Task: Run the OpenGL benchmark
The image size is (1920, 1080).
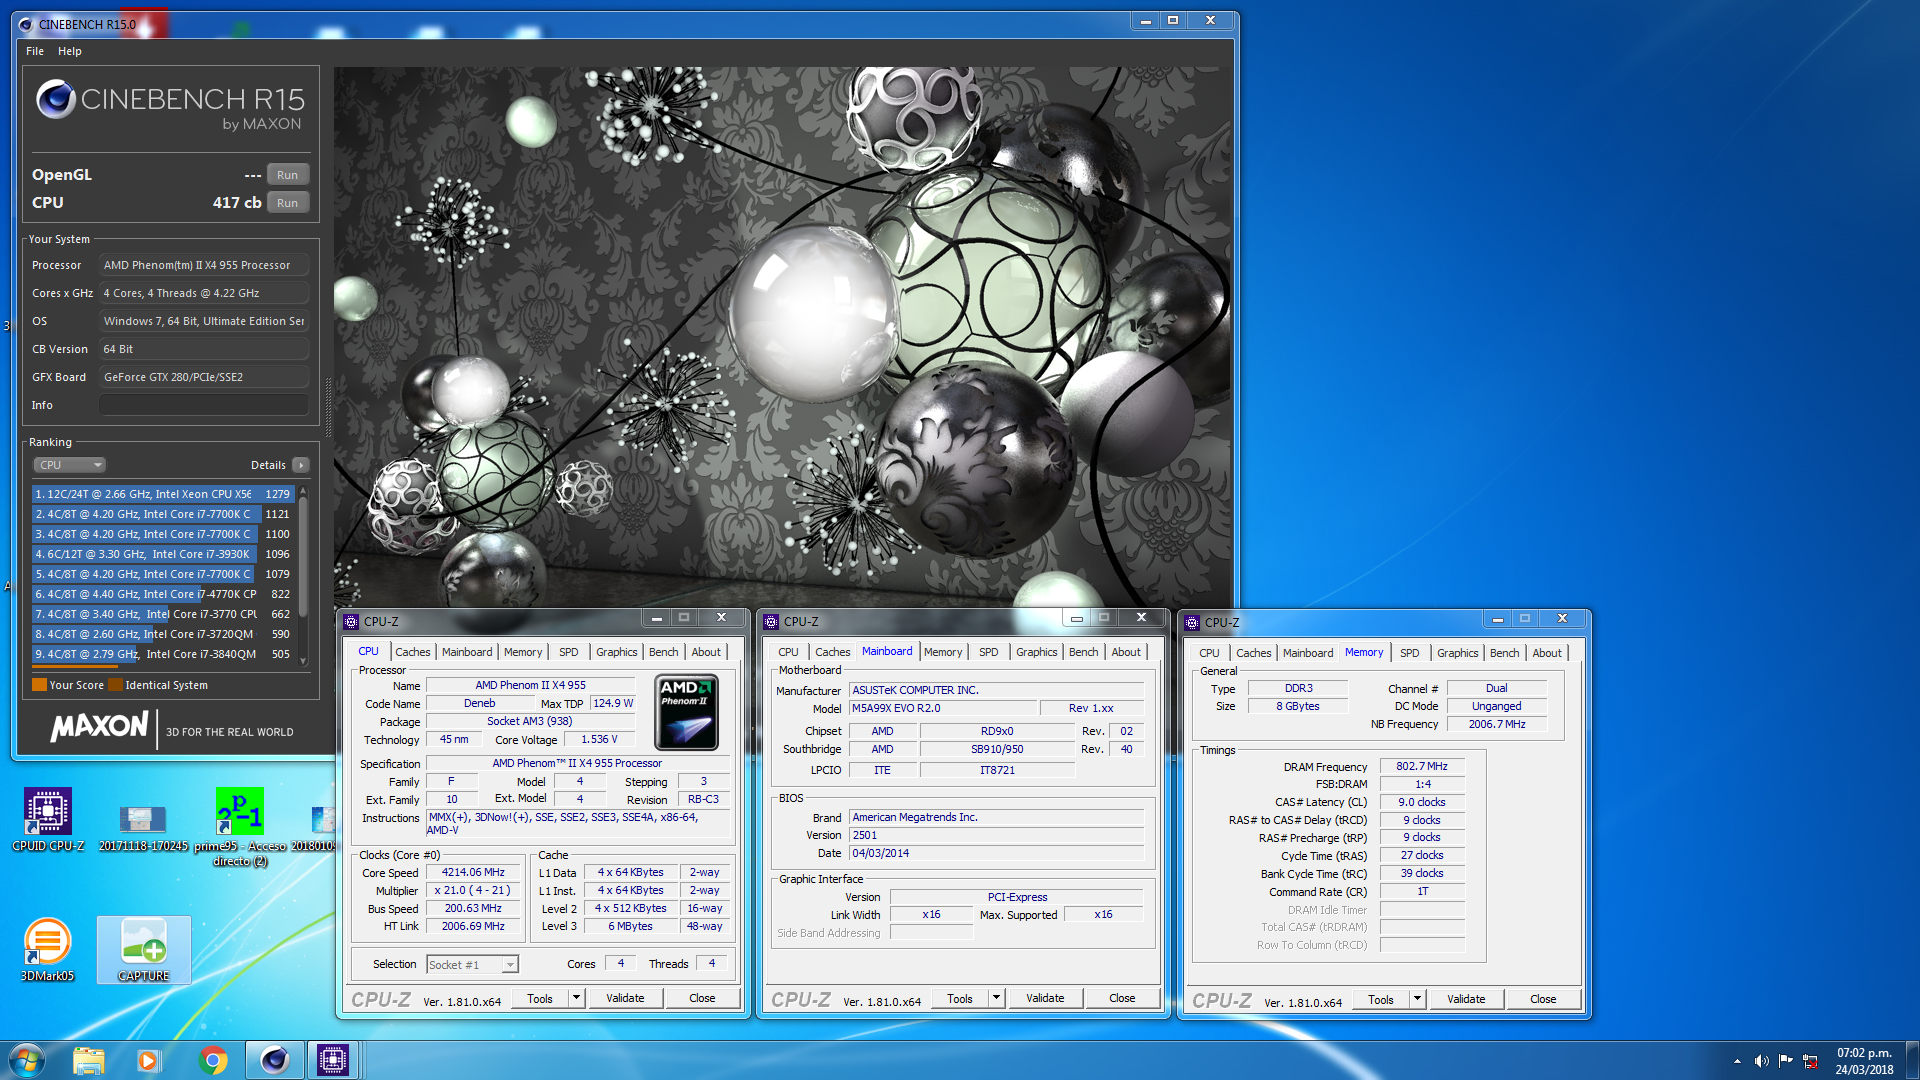Action: tap(287, 175)
